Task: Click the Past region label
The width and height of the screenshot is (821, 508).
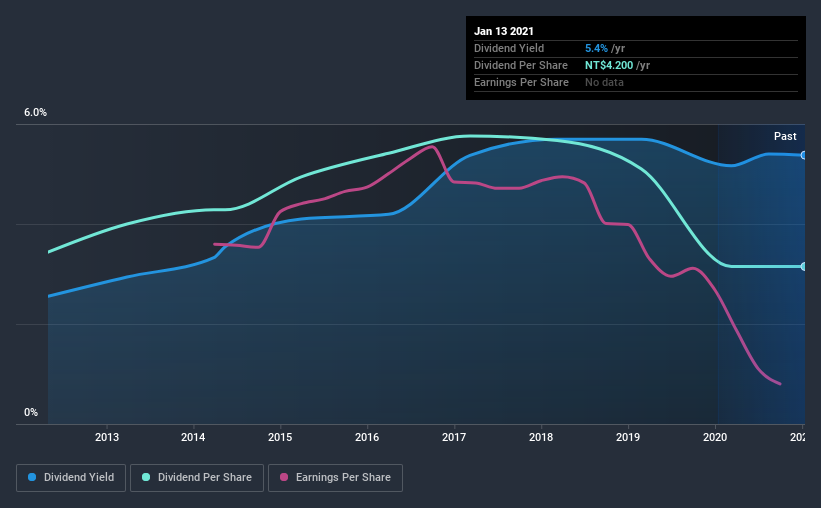Action: click(785, 136)
